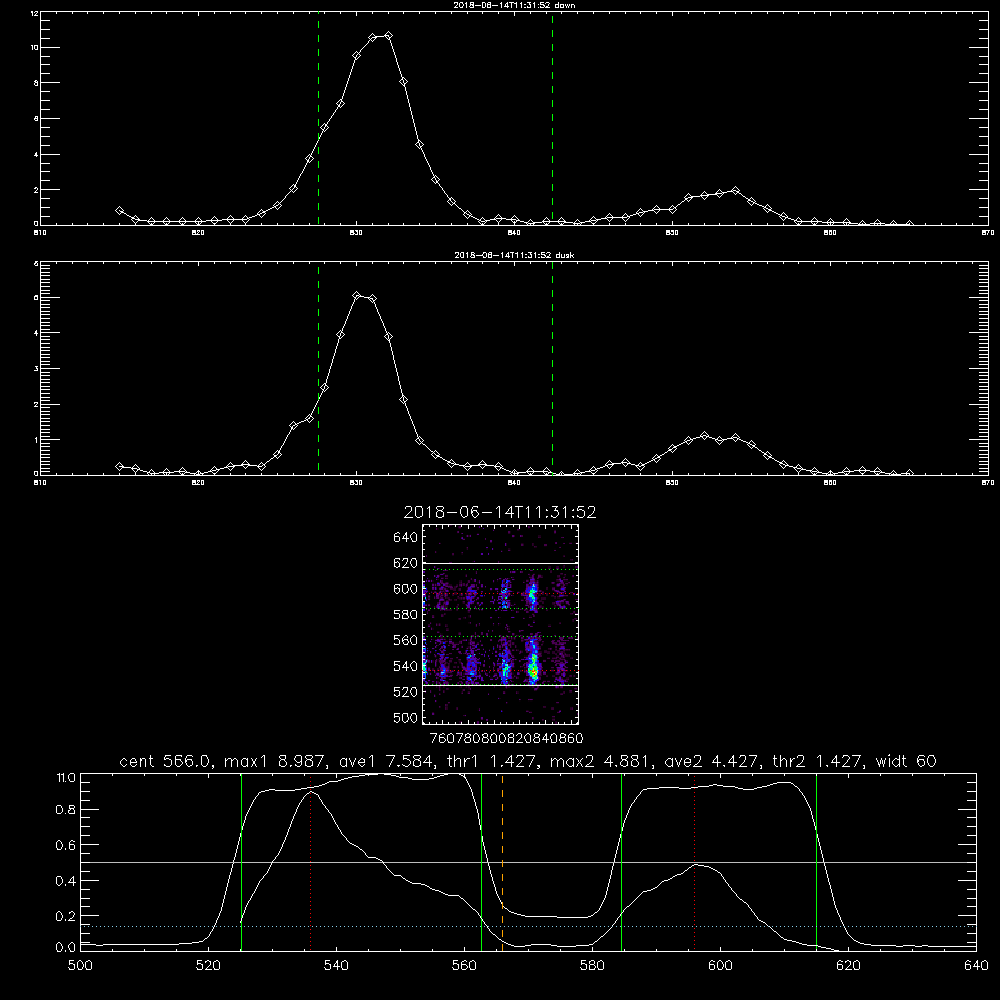Click the spectrogram y-axis label 540

pos(406,666)
